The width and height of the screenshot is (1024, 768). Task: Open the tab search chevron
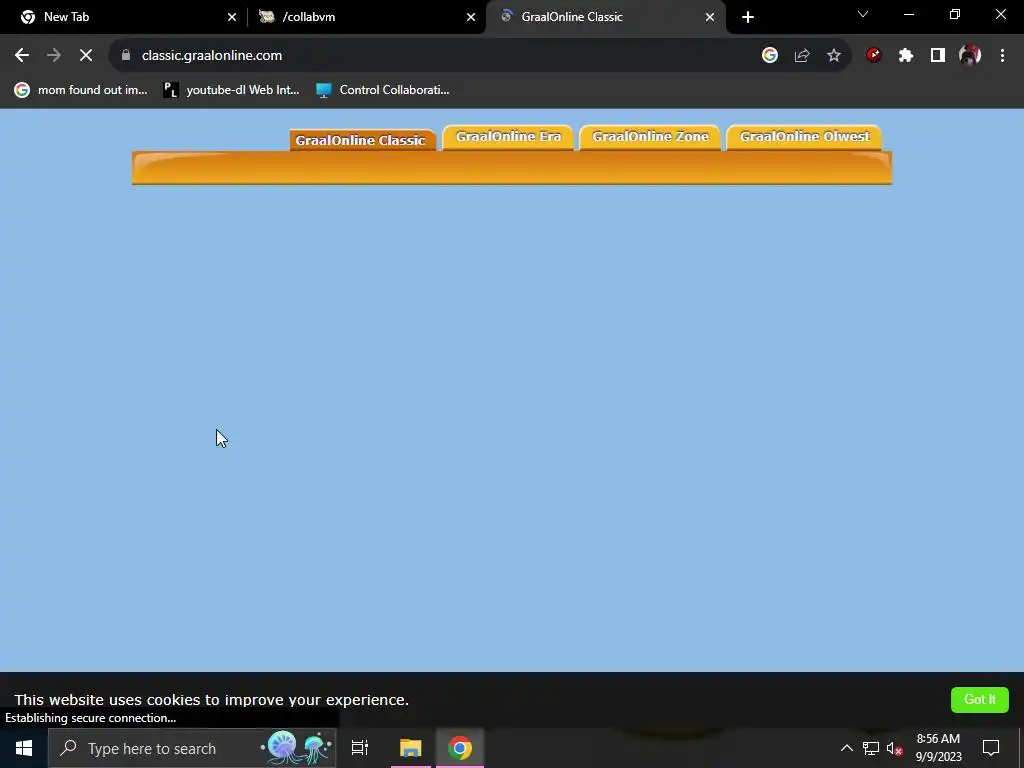[863, 14]
